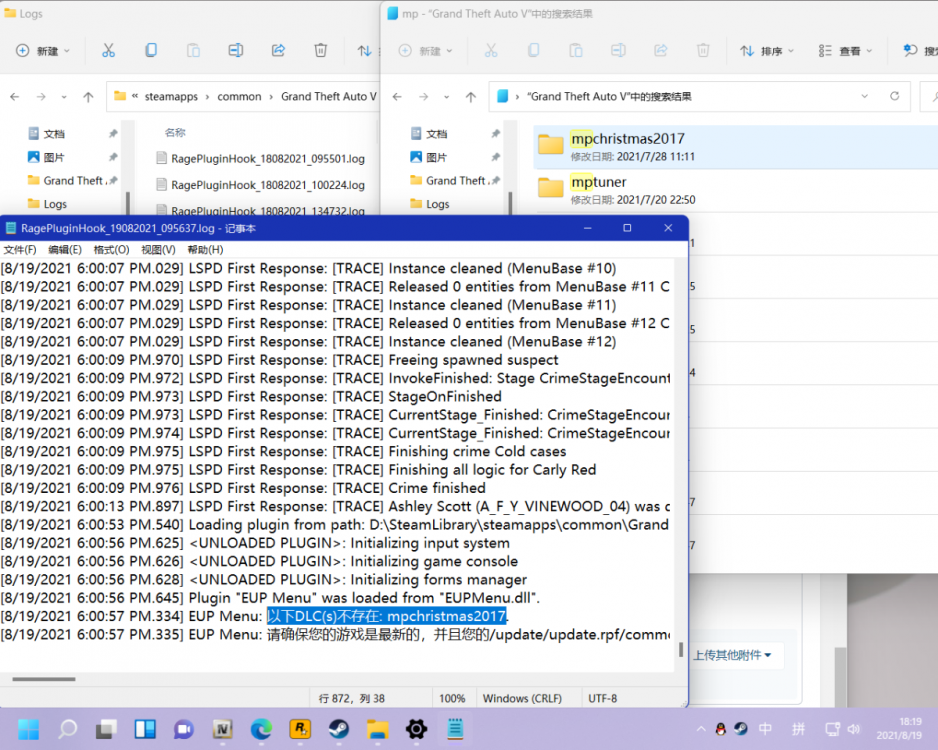Open taskbar Search
The width and height of the screenshot is (938, 750).
pos(68,729)
